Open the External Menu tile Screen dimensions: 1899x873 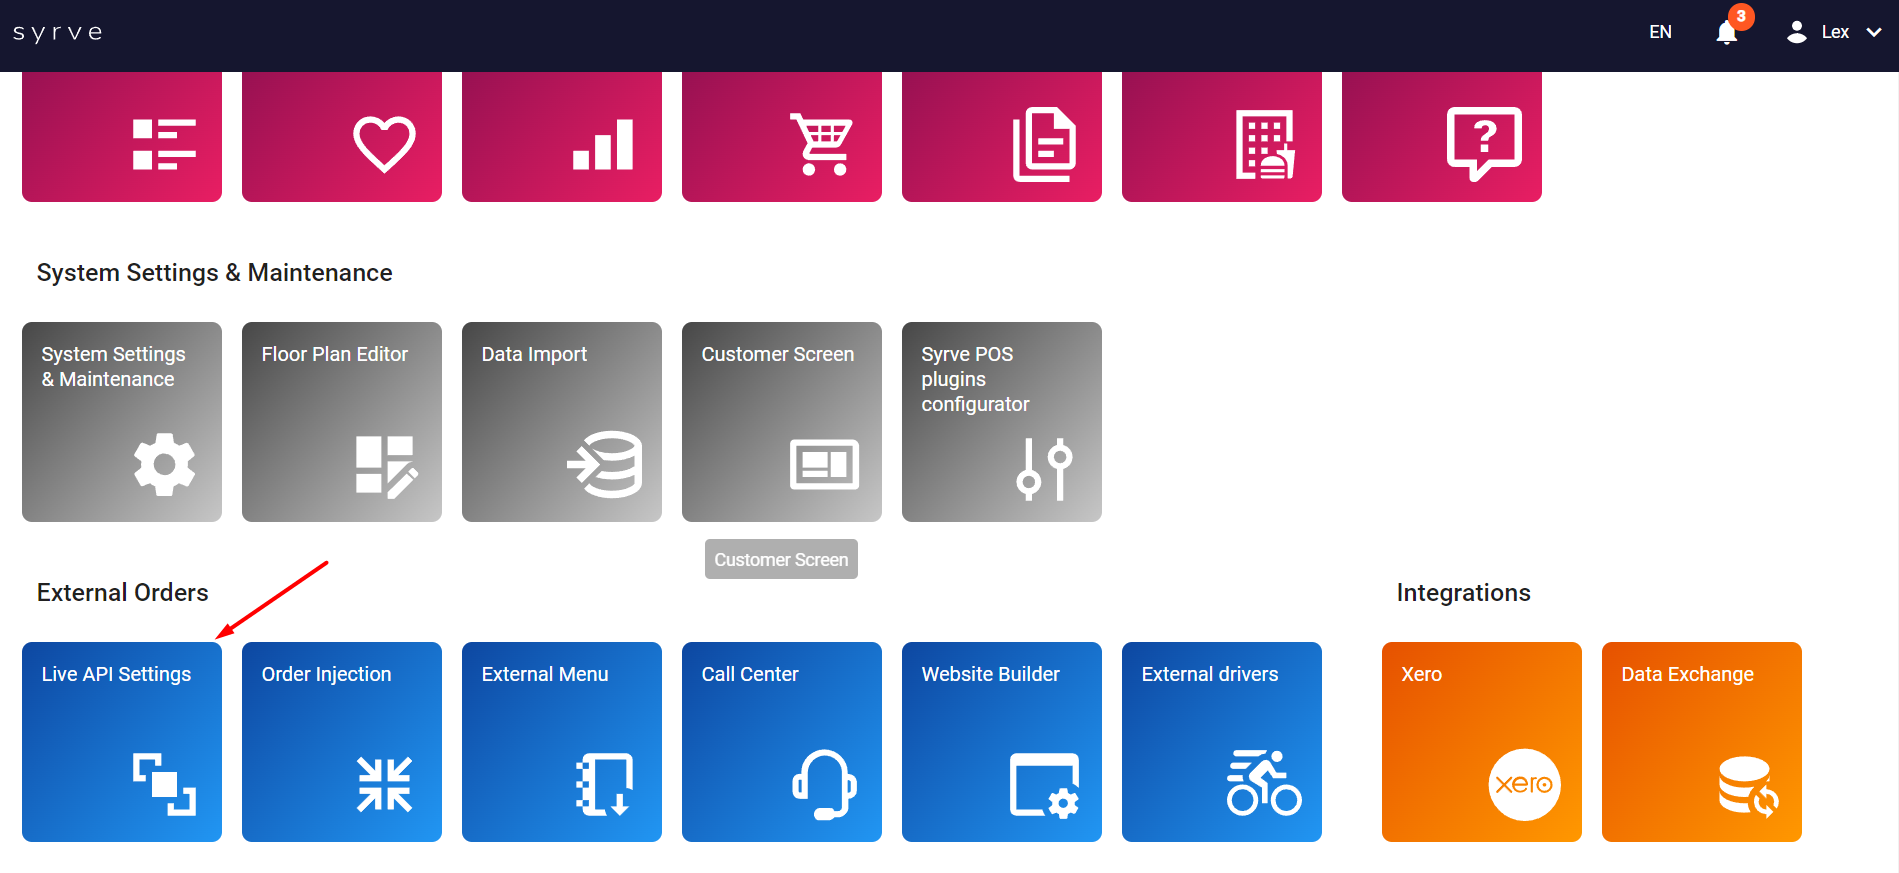coord(562,741)
